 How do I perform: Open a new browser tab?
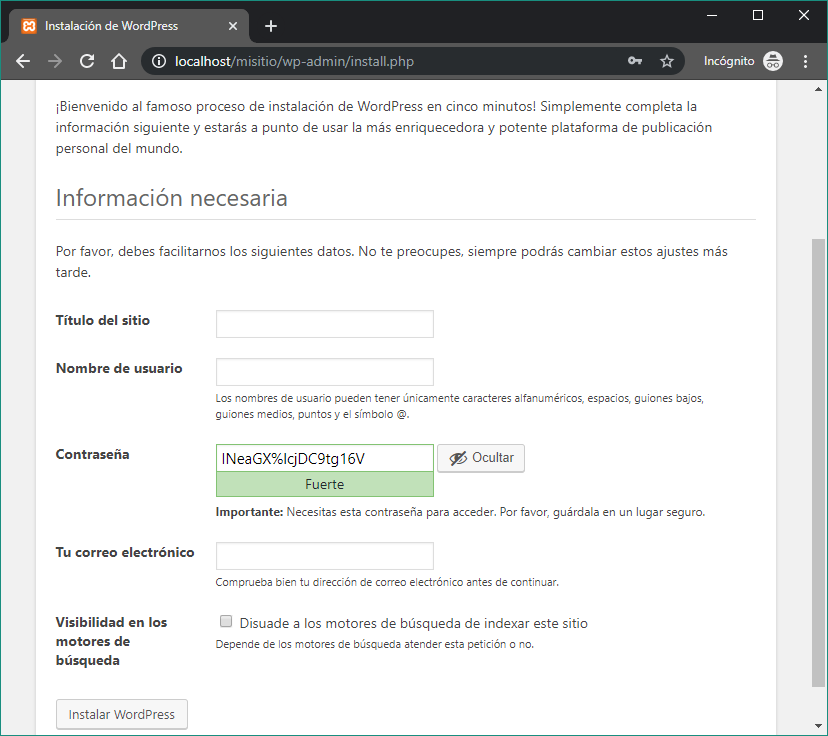pyautogui.click(x=271, y=26)
